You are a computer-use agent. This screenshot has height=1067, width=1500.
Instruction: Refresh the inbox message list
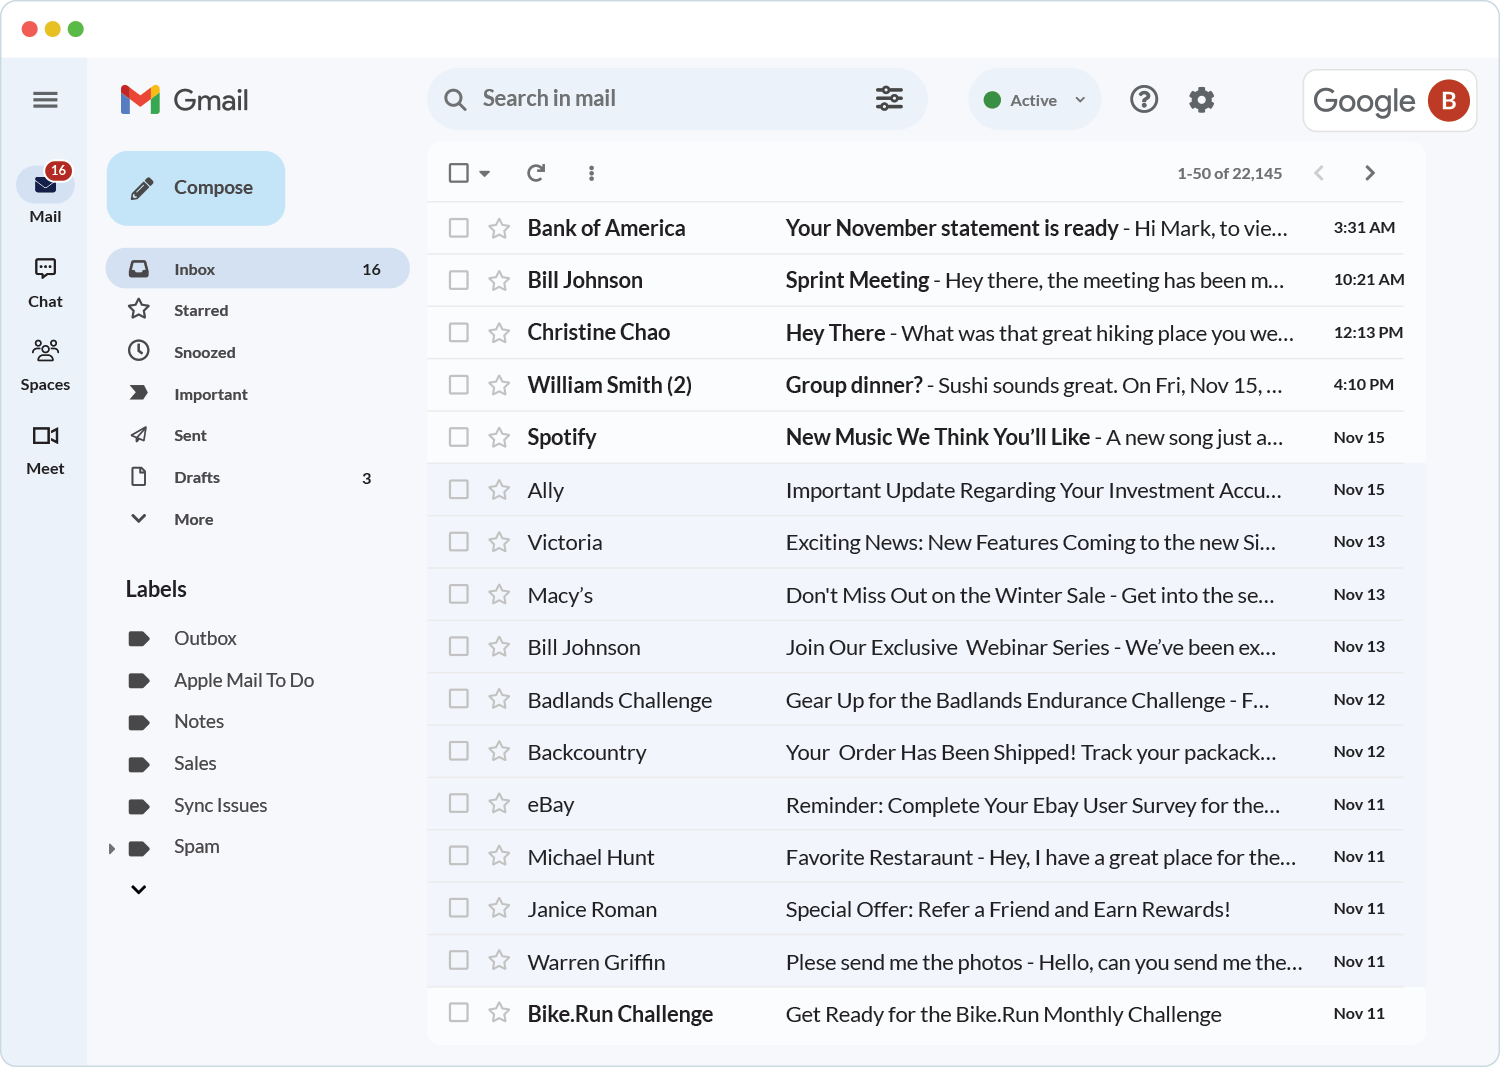click(x=536, y=173)
